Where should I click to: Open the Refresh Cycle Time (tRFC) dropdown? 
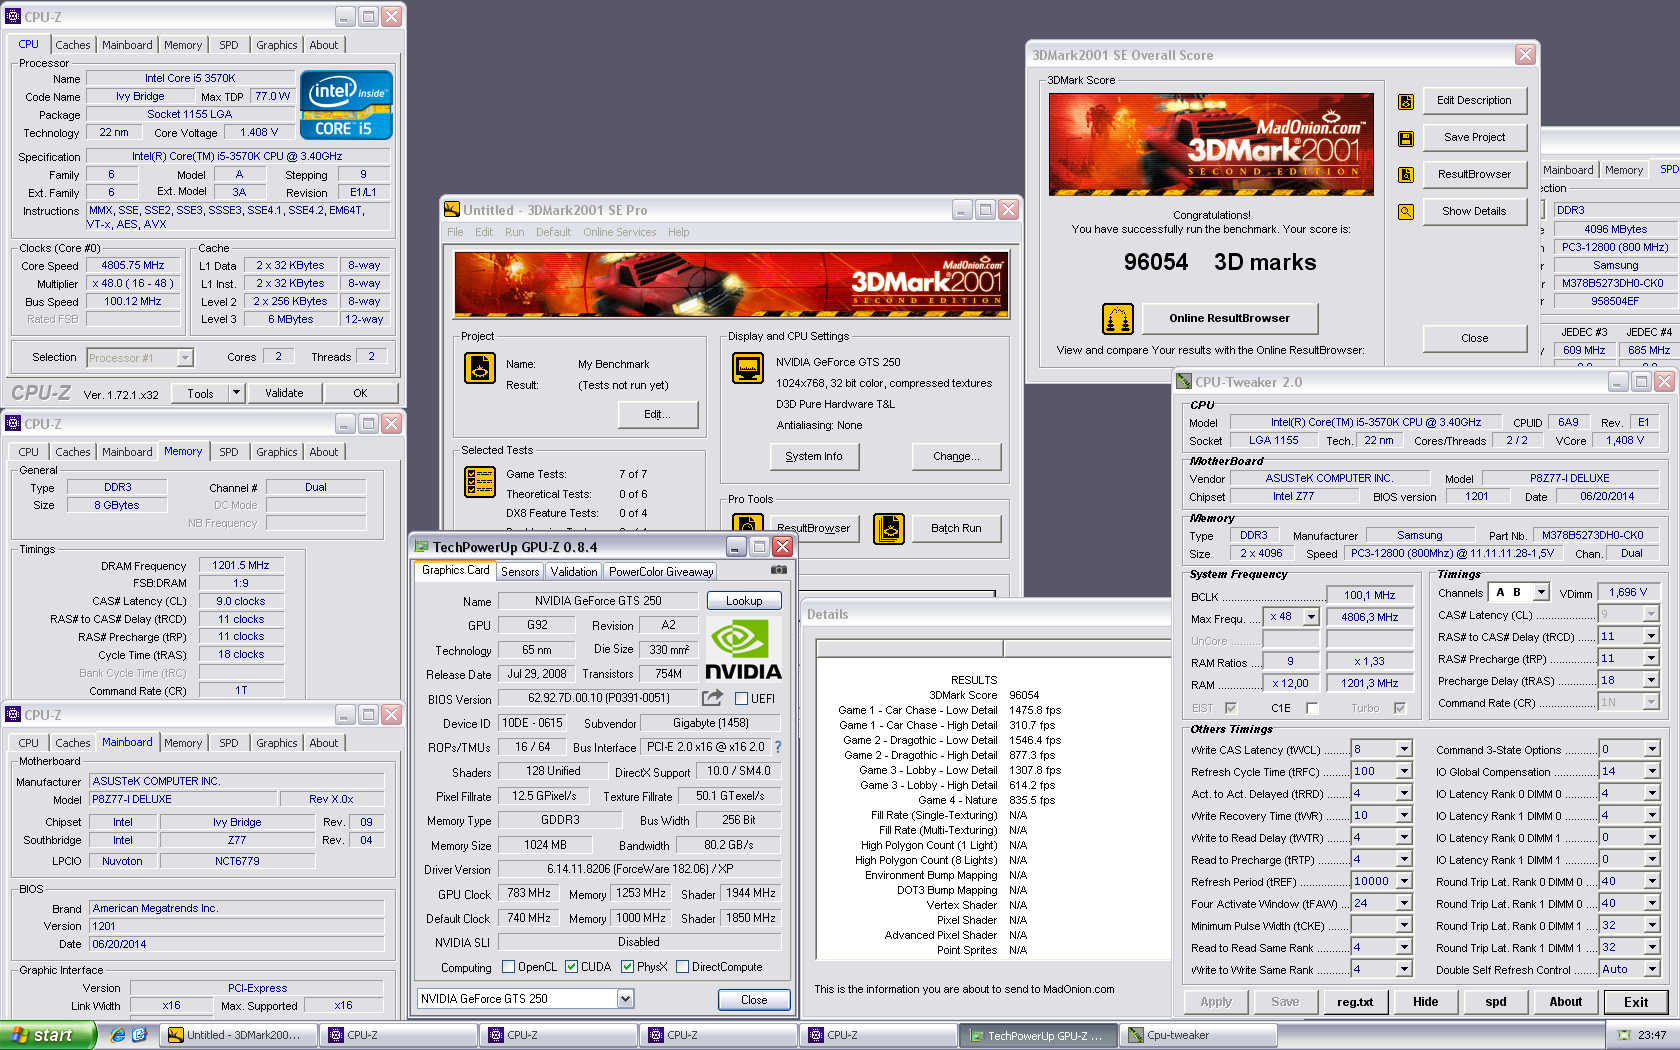1404,771
